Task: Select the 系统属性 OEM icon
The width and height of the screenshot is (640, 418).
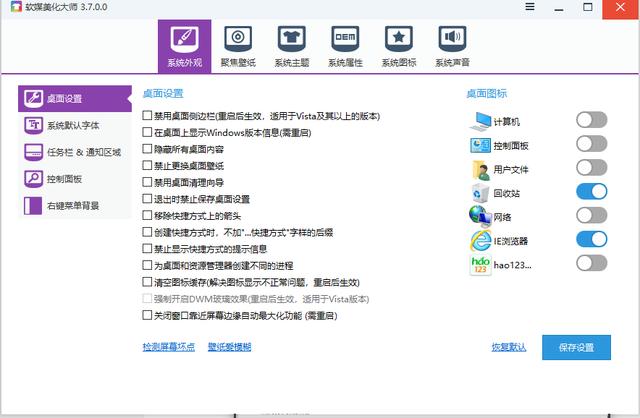Action: [345, 39]
